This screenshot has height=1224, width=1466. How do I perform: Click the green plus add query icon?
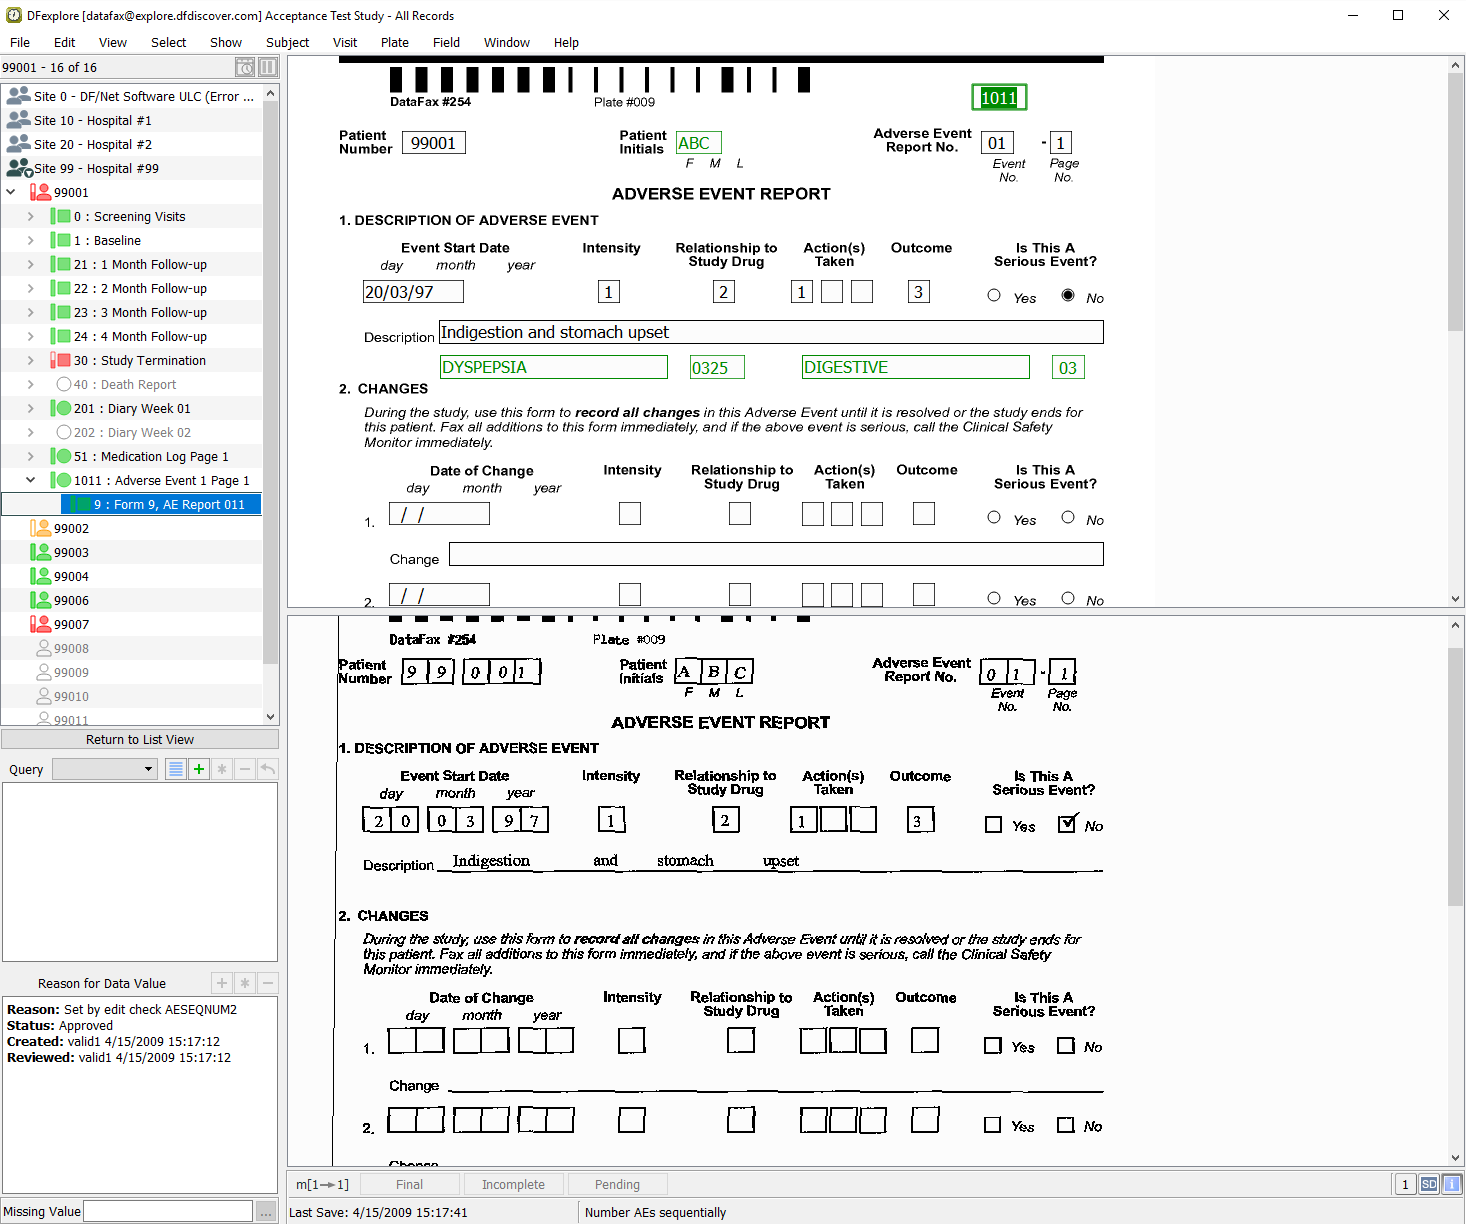pos(199,769)
